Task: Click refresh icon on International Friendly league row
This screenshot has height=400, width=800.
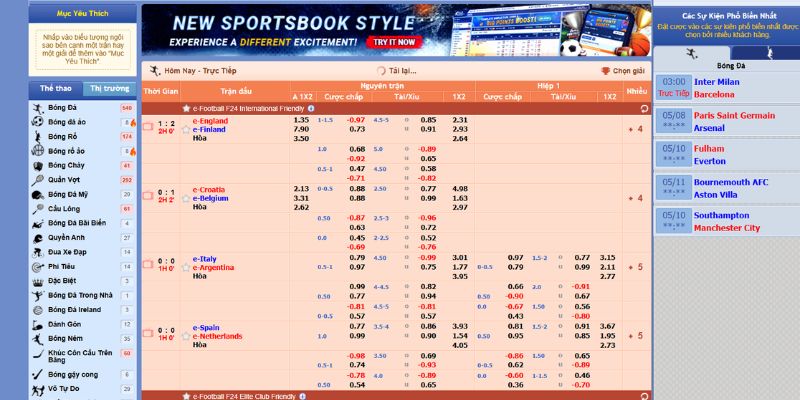Action: pos(644,109)
